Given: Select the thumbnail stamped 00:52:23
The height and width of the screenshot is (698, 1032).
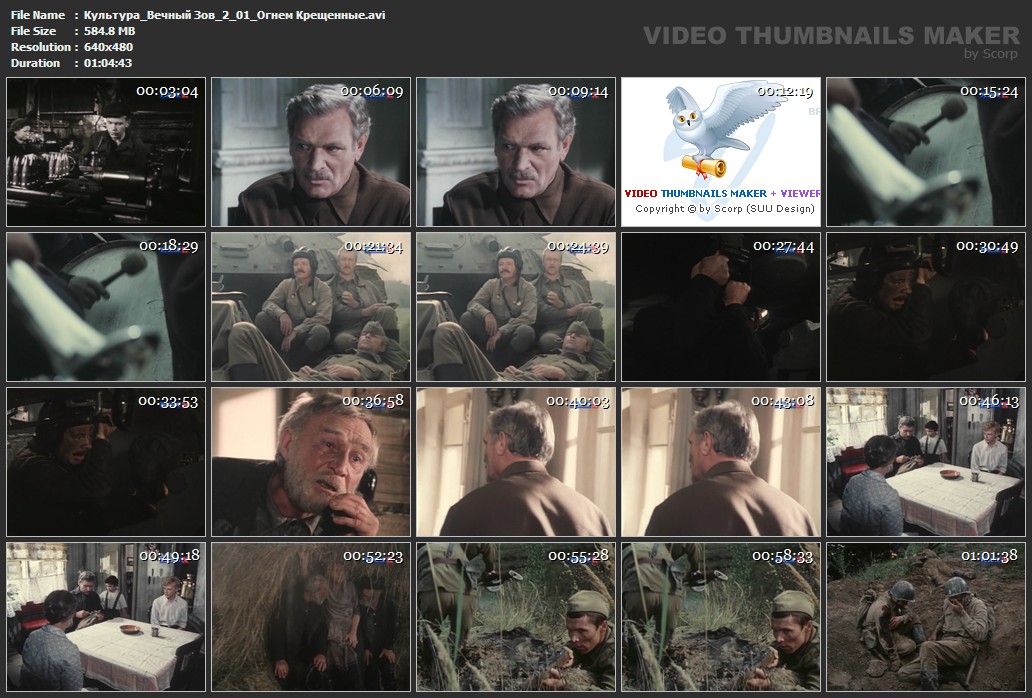Looking at the screenshot, I should click(x=311, y=617).
